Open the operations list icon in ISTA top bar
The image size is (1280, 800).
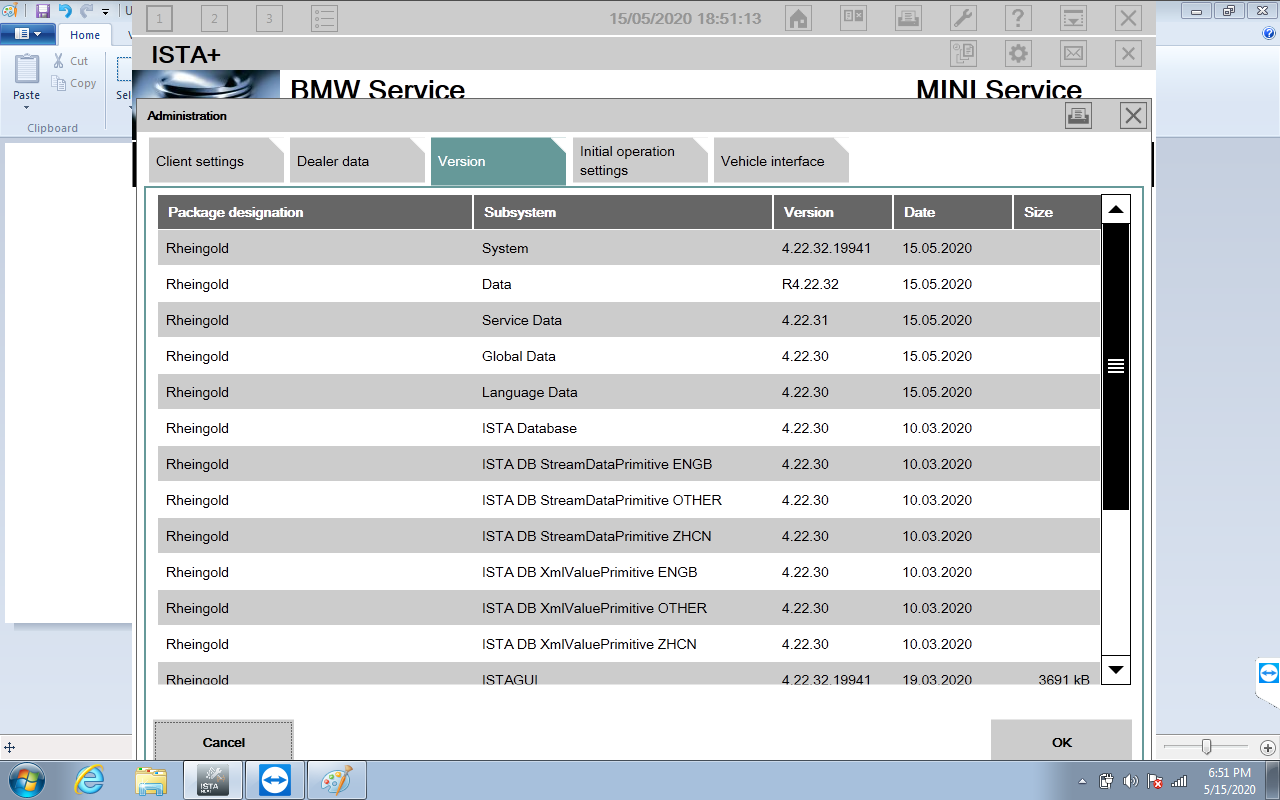(x=324, y=18)
